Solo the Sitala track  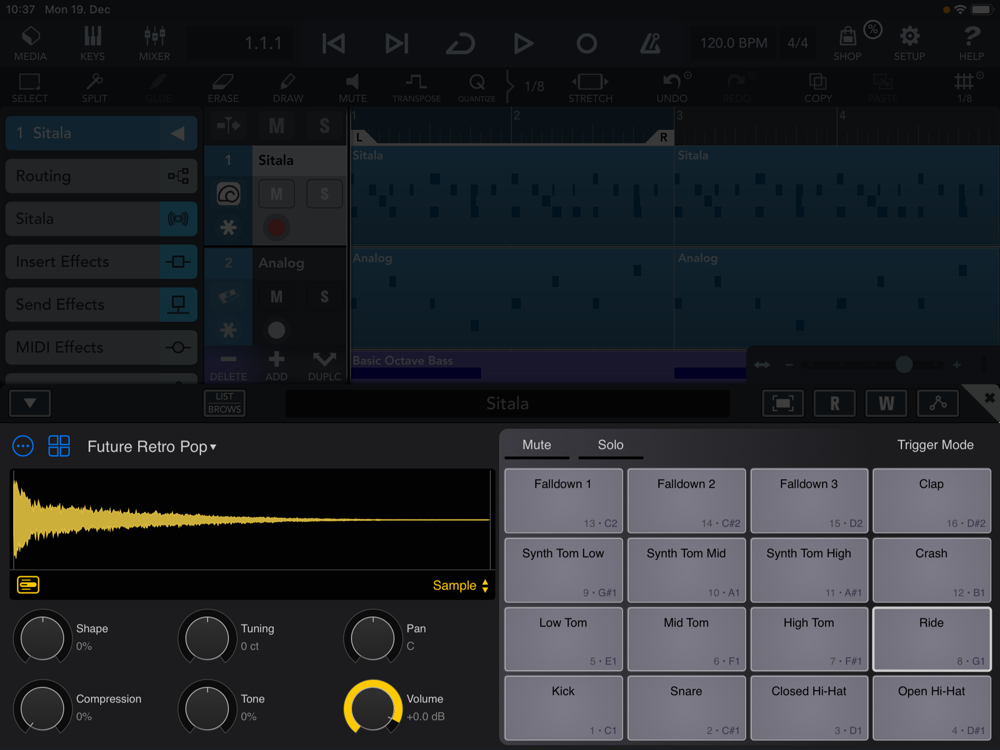tap(324, 194)
